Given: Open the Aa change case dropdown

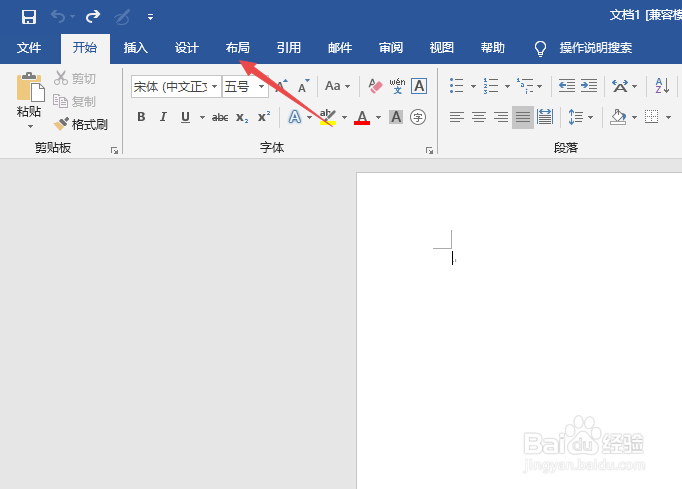Looking at the screenshot, I should point(337,86).
